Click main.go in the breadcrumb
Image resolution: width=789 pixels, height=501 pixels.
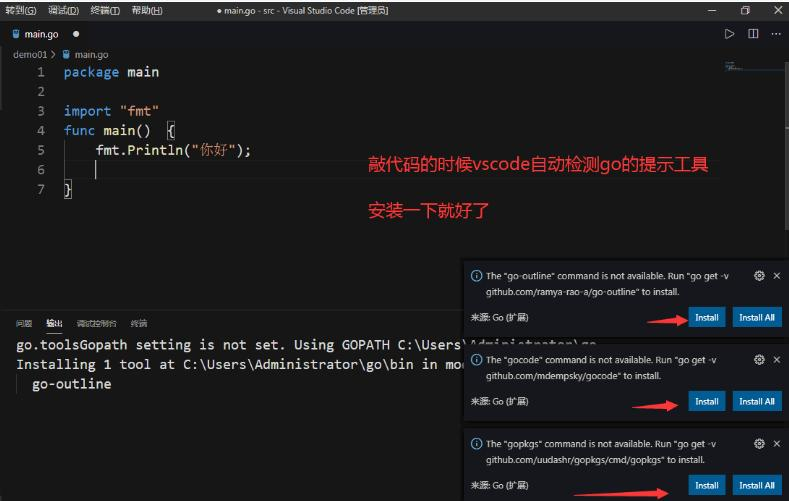pyautogui.click(x=91, y=54)
